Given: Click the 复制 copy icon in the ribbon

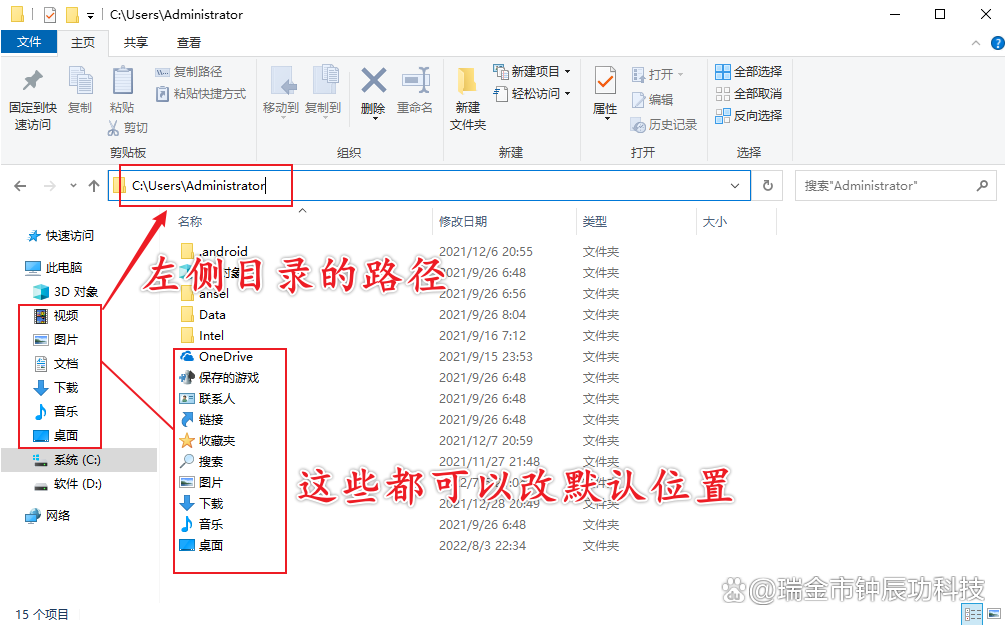Looking at the screenshot, I should pos(81,81).
